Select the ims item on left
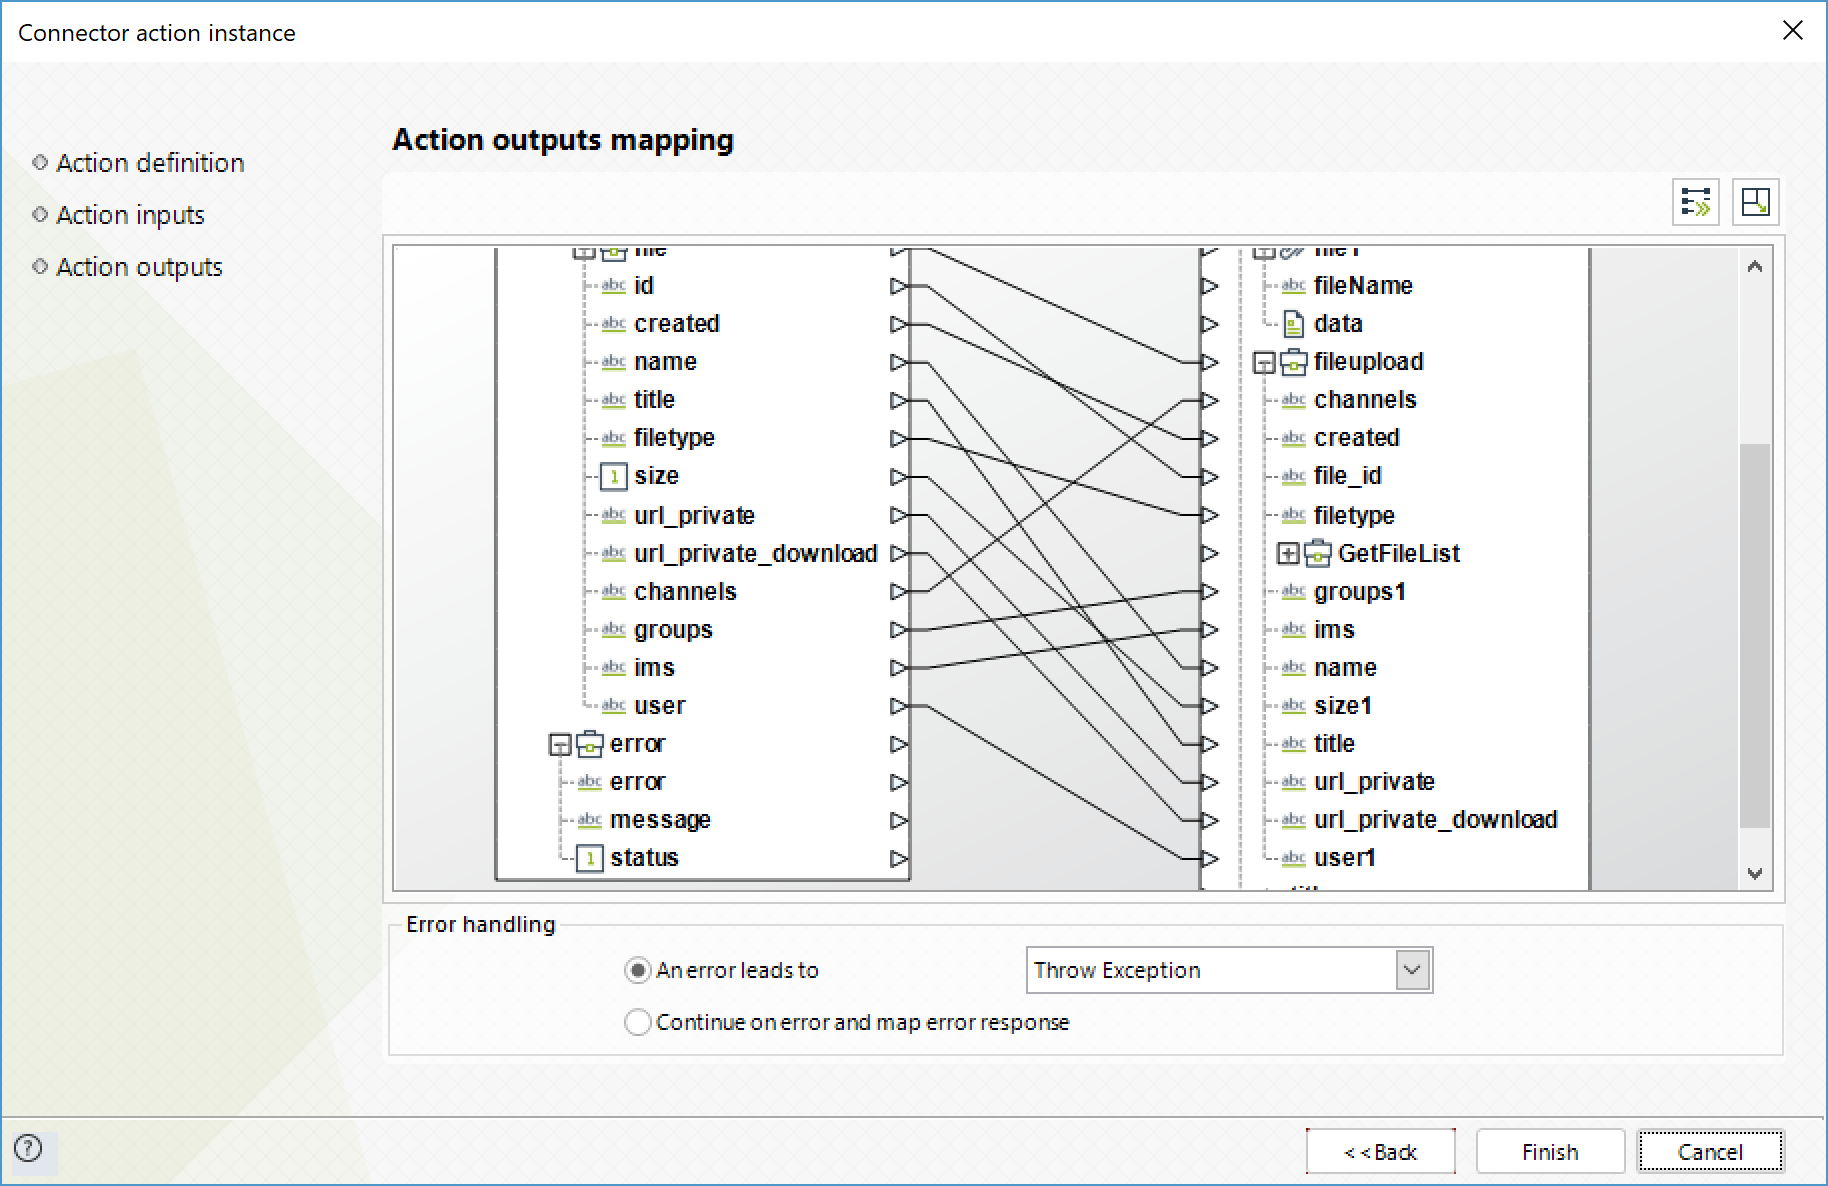 tap(654, 668)
